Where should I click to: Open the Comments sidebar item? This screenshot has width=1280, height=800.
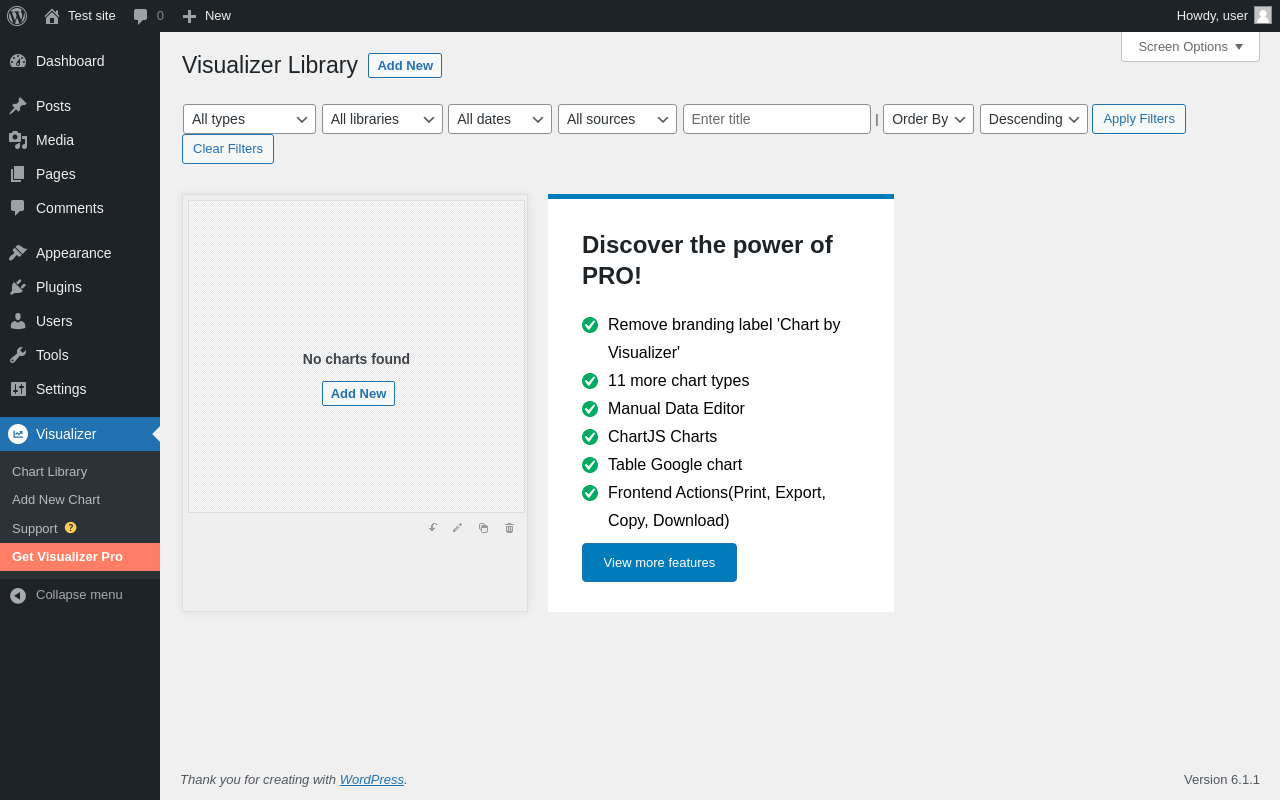tap(80, 208)
